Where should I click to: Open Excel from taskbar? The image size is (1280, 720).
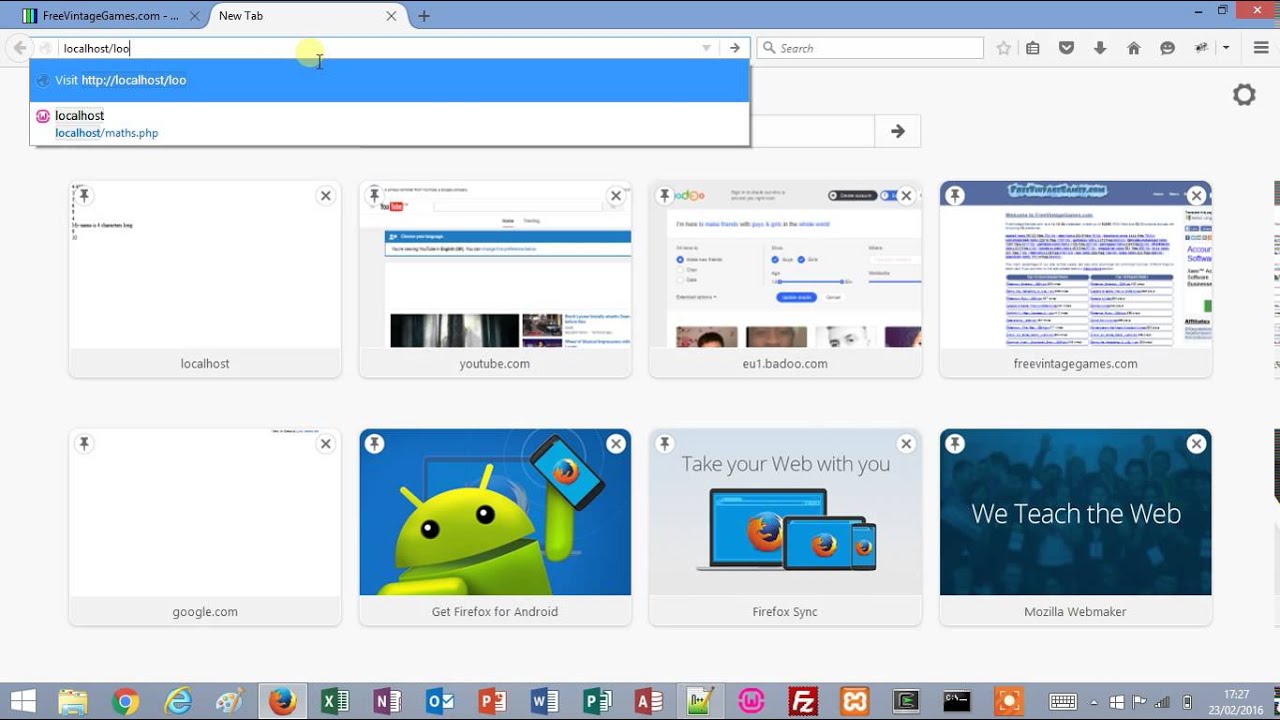[334, 702]
